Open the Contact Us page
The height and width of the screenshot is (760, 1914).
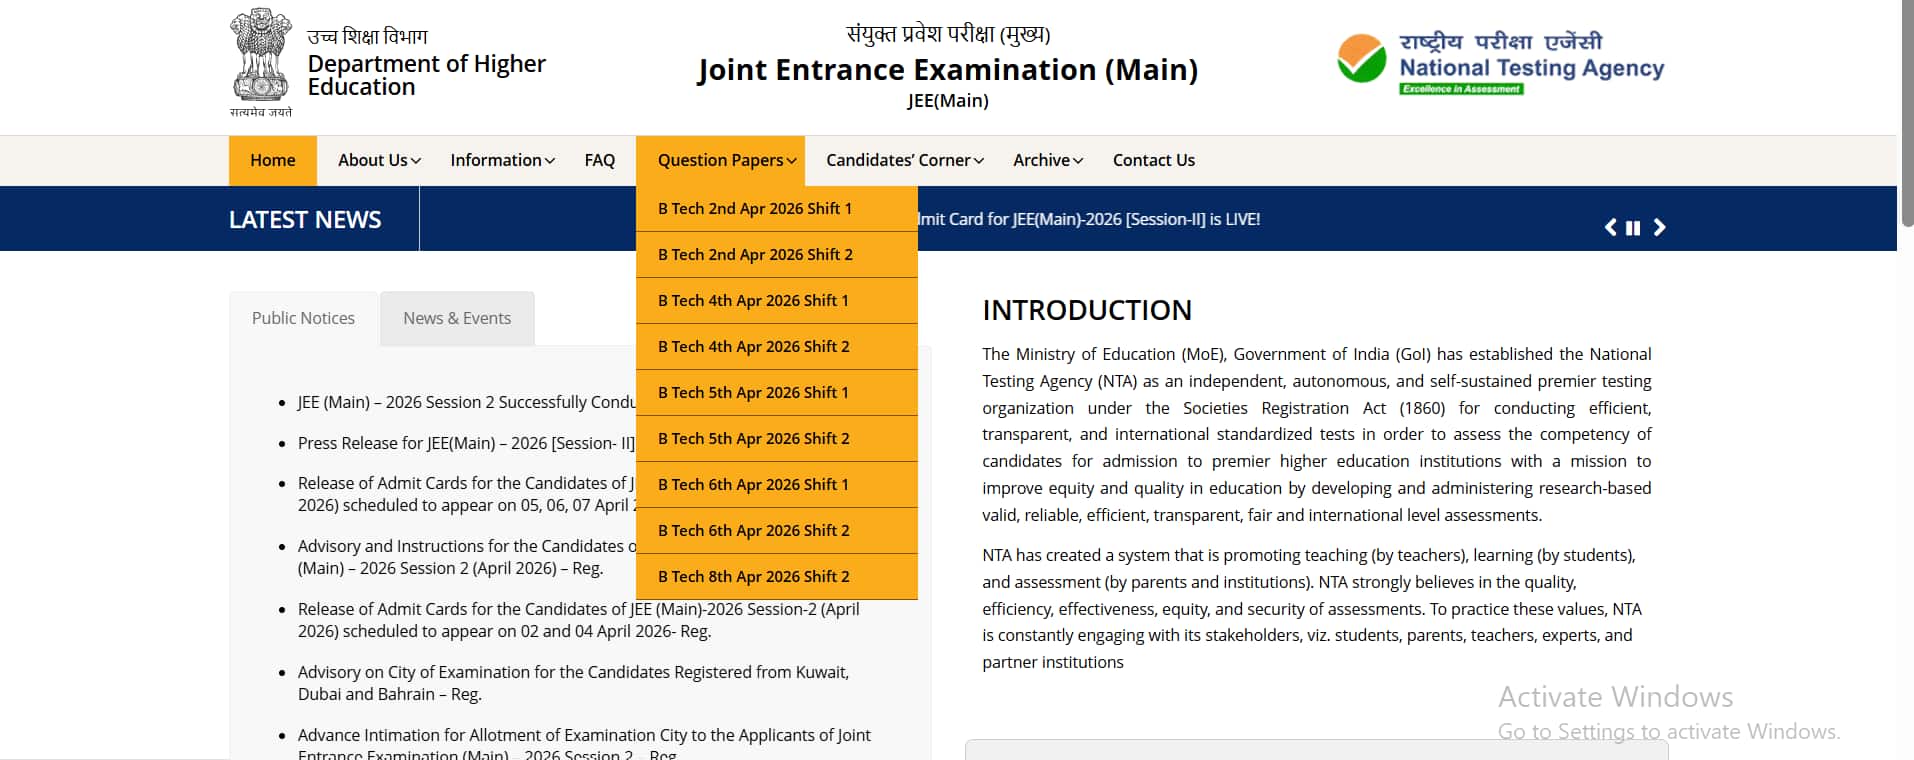[x=1153, y=160]
